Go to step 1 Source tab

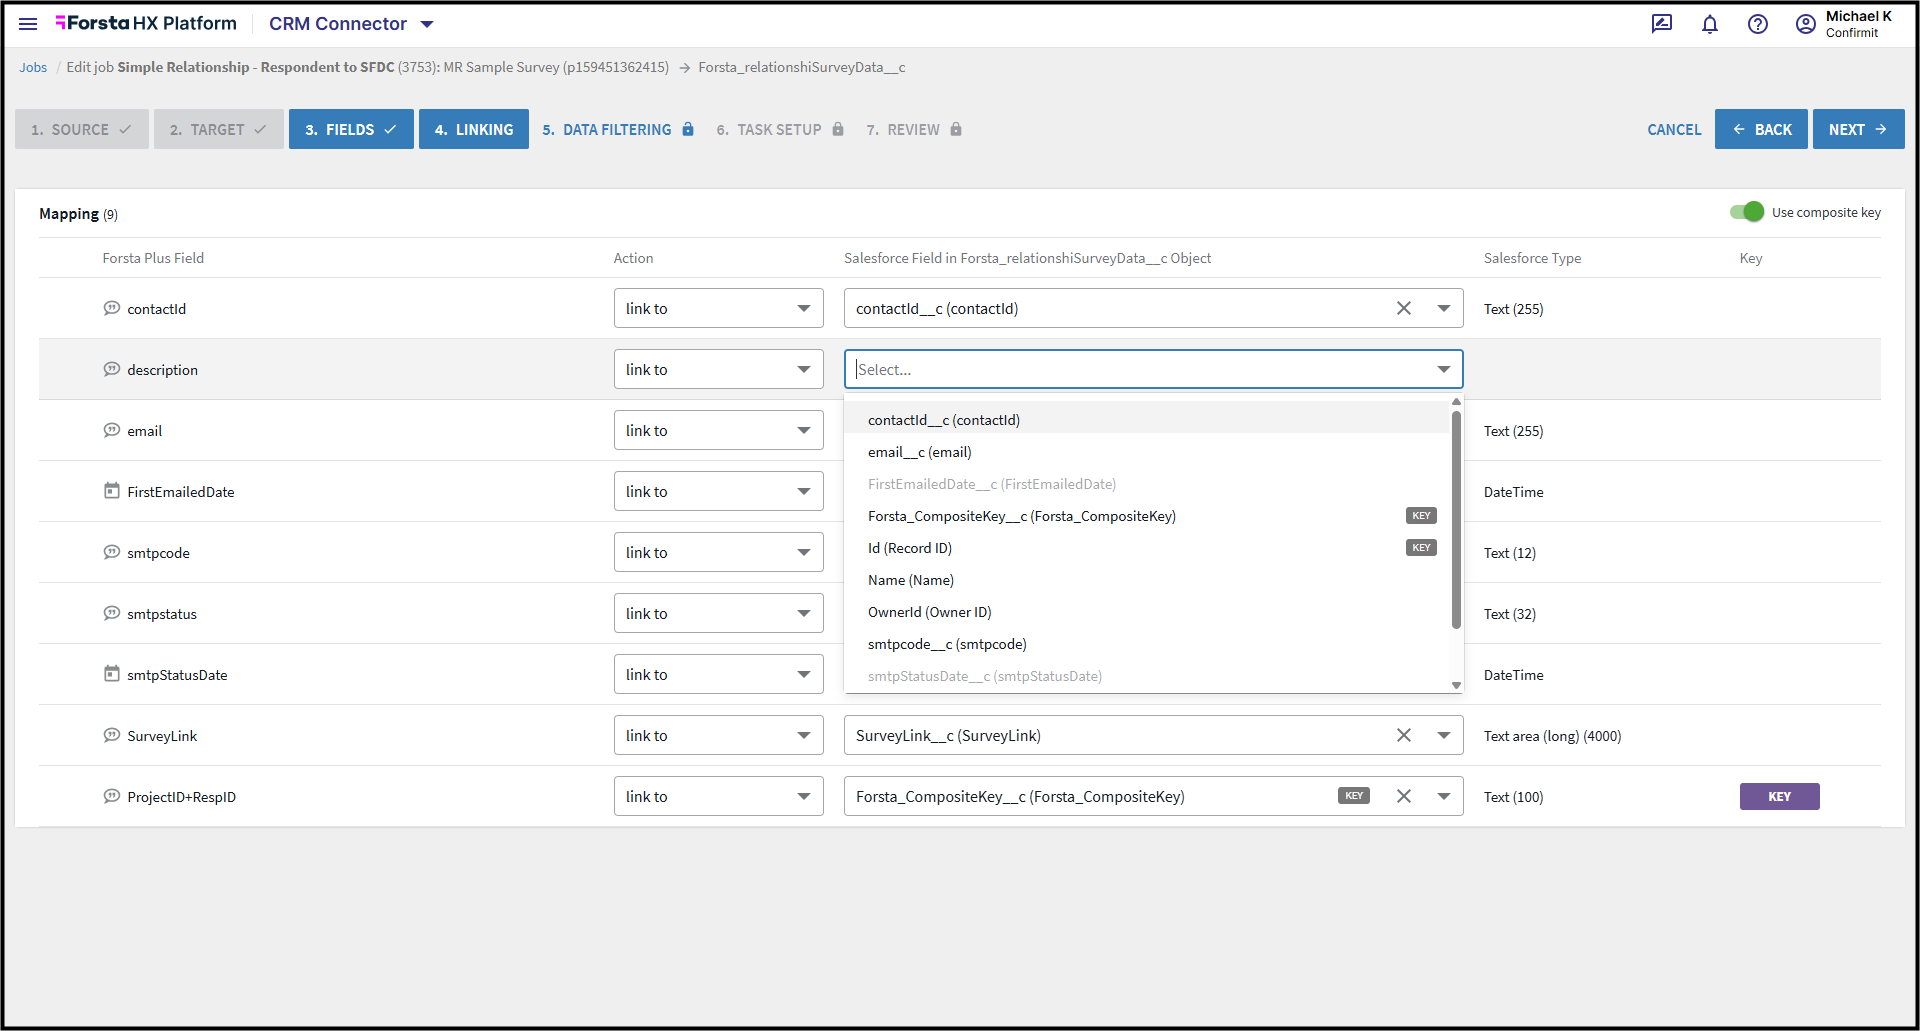pyautogui.click(x=82, y=129)
